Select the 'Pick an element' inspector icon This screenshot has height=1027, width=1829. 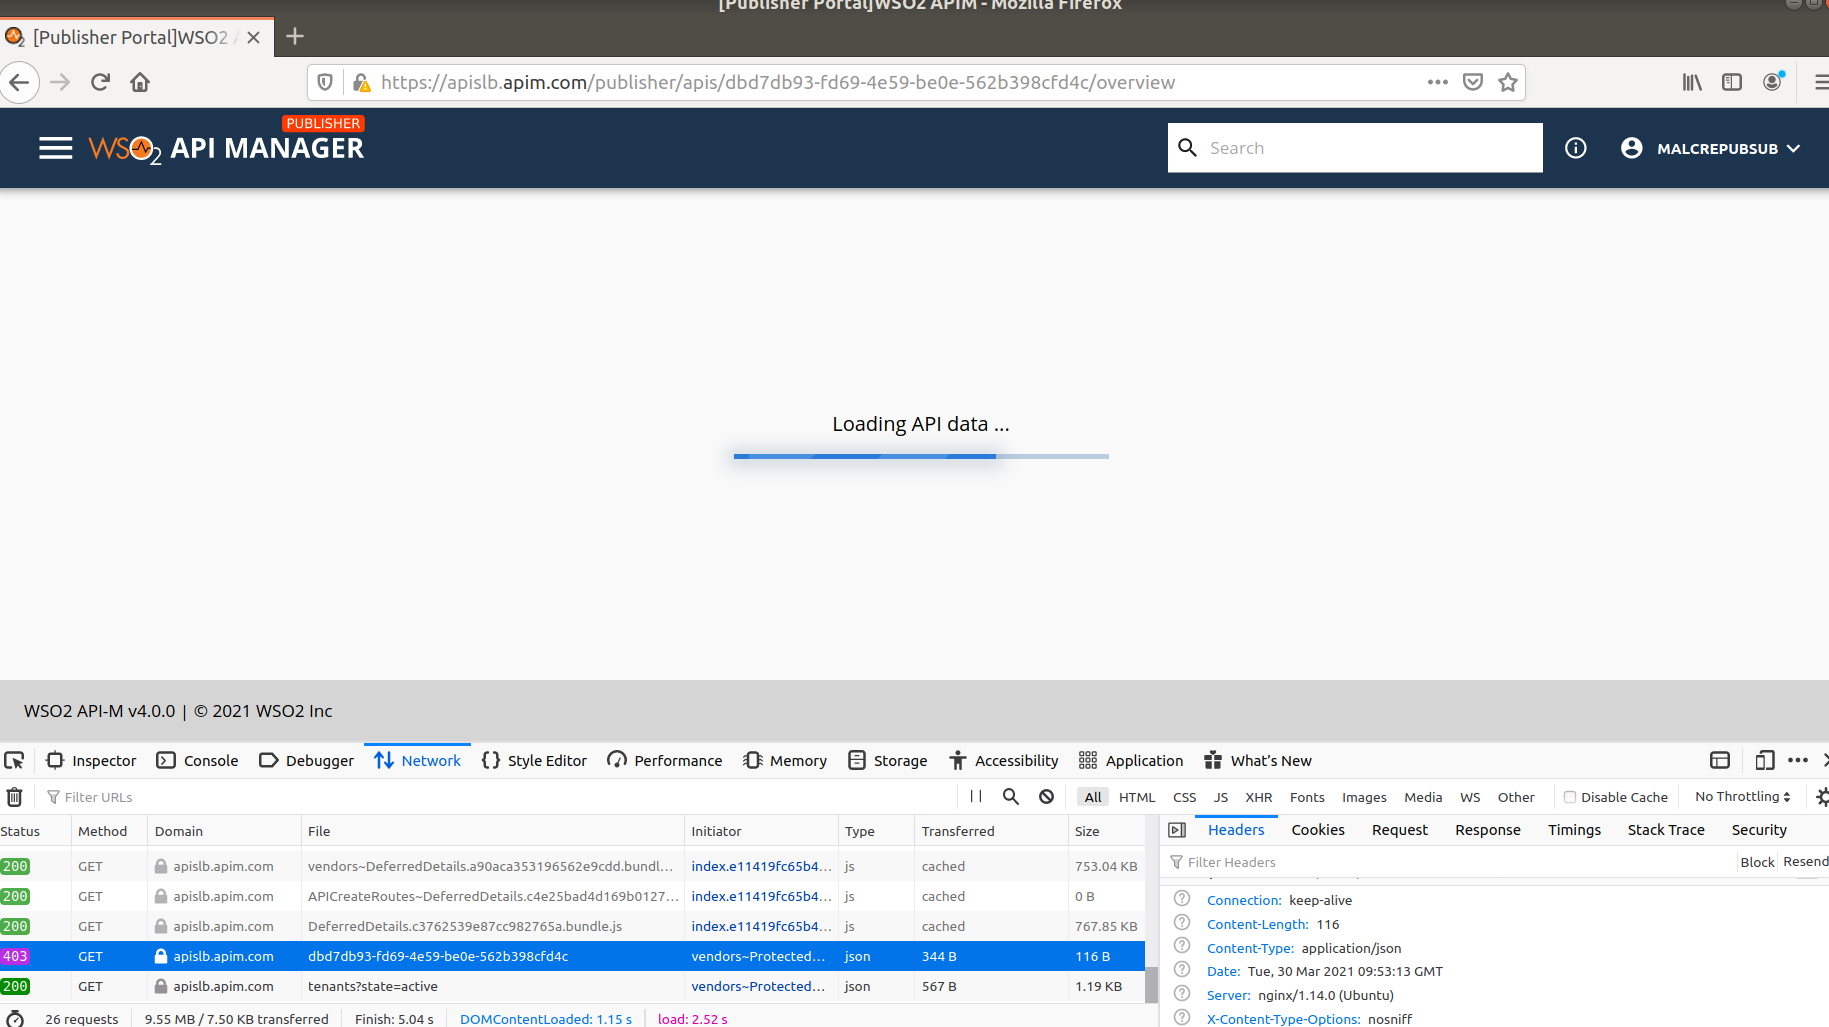(15, 760)
